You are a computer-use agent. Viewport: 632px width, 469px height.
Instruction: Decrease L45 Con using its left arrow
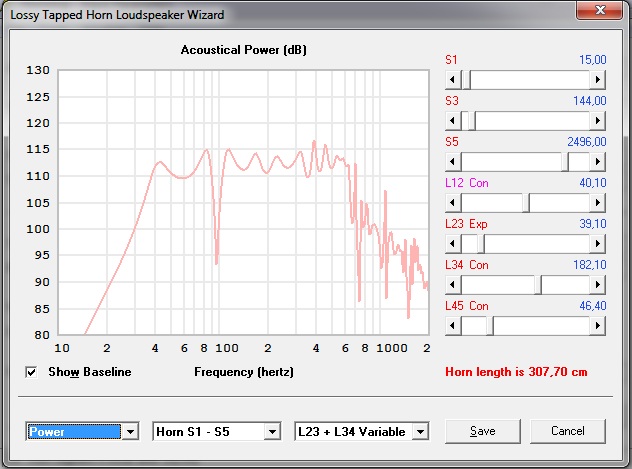[453, 326]
